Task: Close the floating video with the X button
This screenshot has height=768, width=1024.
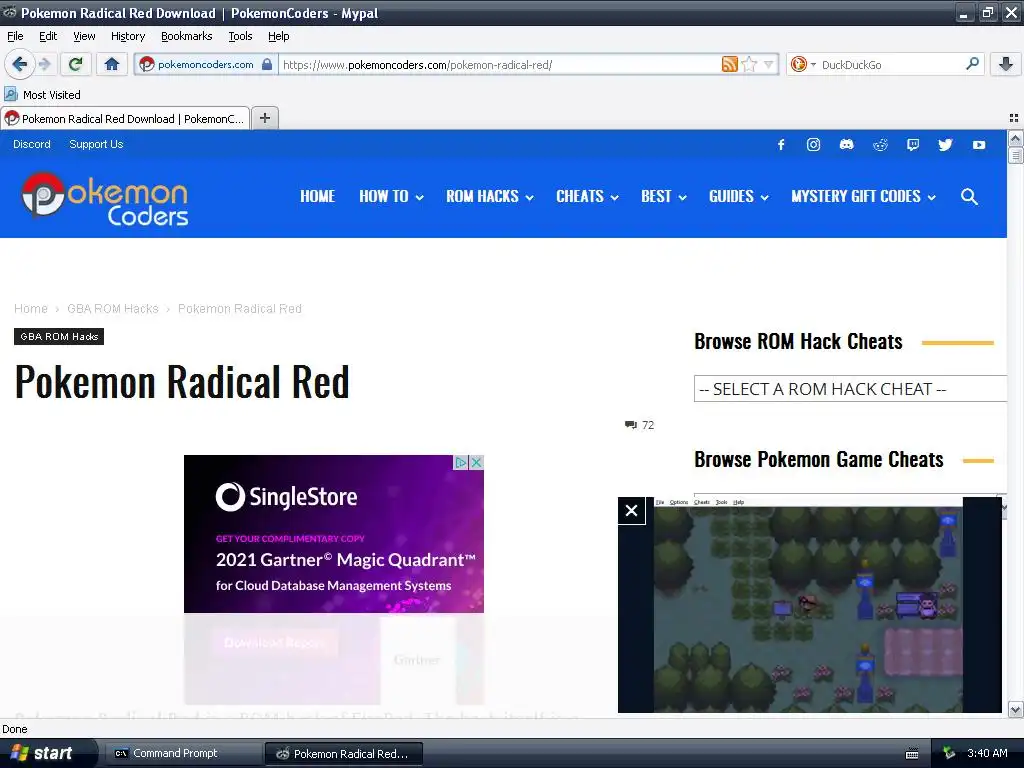Action: [632, 511]
